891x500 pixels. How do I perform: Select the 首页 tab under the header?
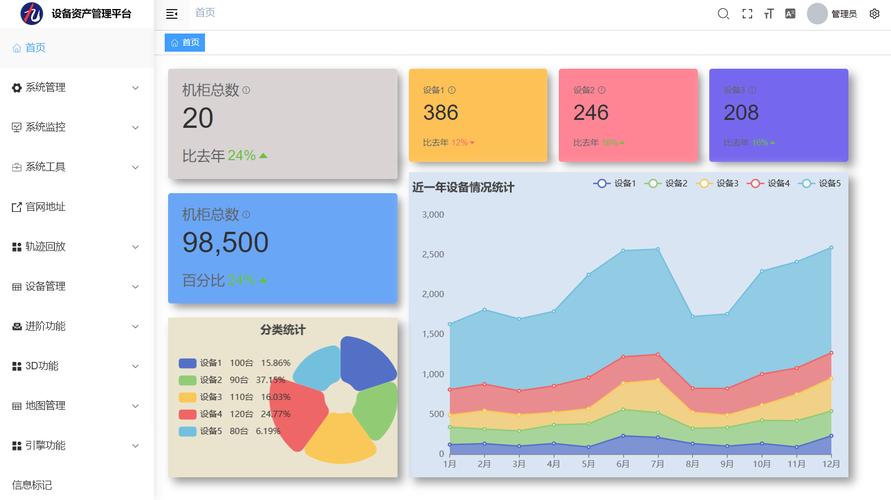coord(185,43)
